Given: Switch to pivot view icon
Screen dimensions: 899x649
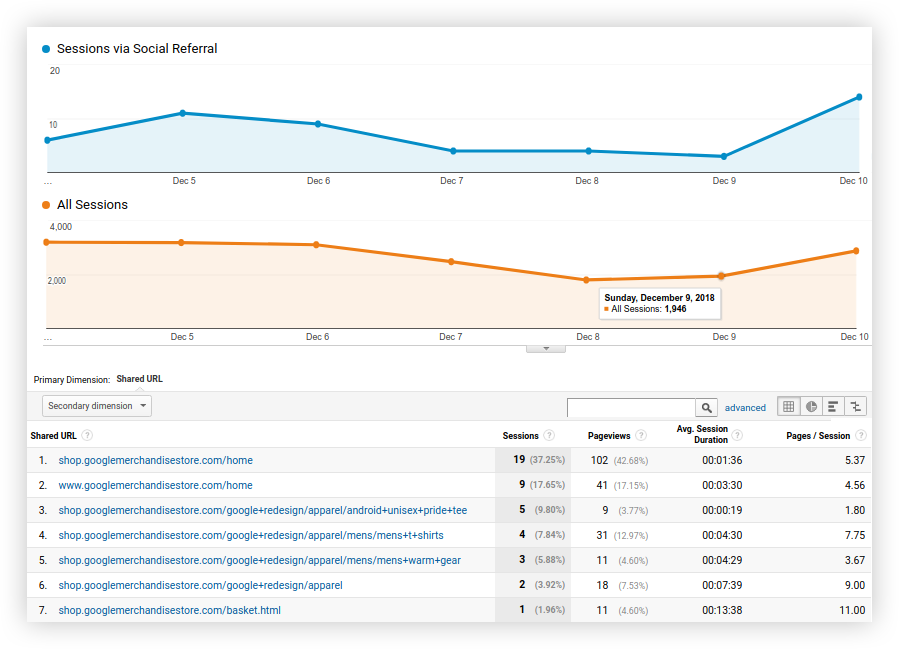Looking at the screenshot, I should click(x=855, y=406).
